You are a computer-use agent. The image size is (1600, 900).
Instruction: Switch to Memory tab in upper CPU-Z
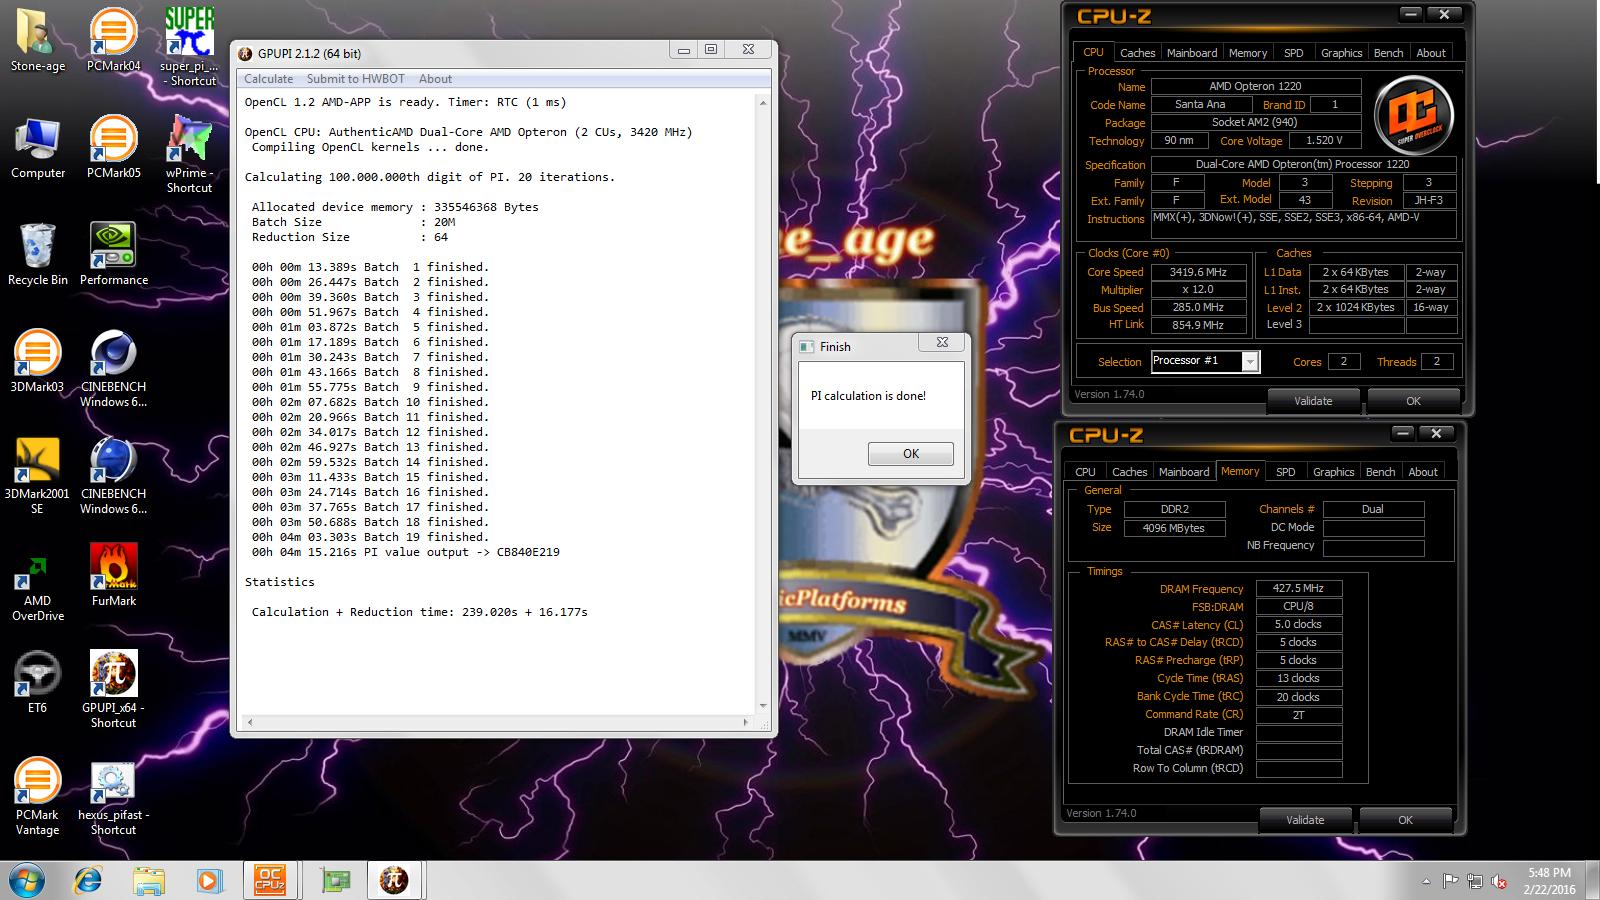click(1248, 53)
